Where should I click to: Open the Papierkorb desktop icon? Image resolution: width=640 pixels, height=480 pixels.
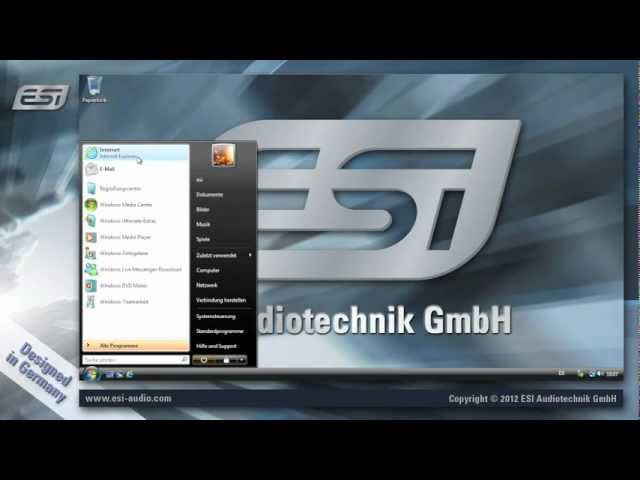(94, 89)
